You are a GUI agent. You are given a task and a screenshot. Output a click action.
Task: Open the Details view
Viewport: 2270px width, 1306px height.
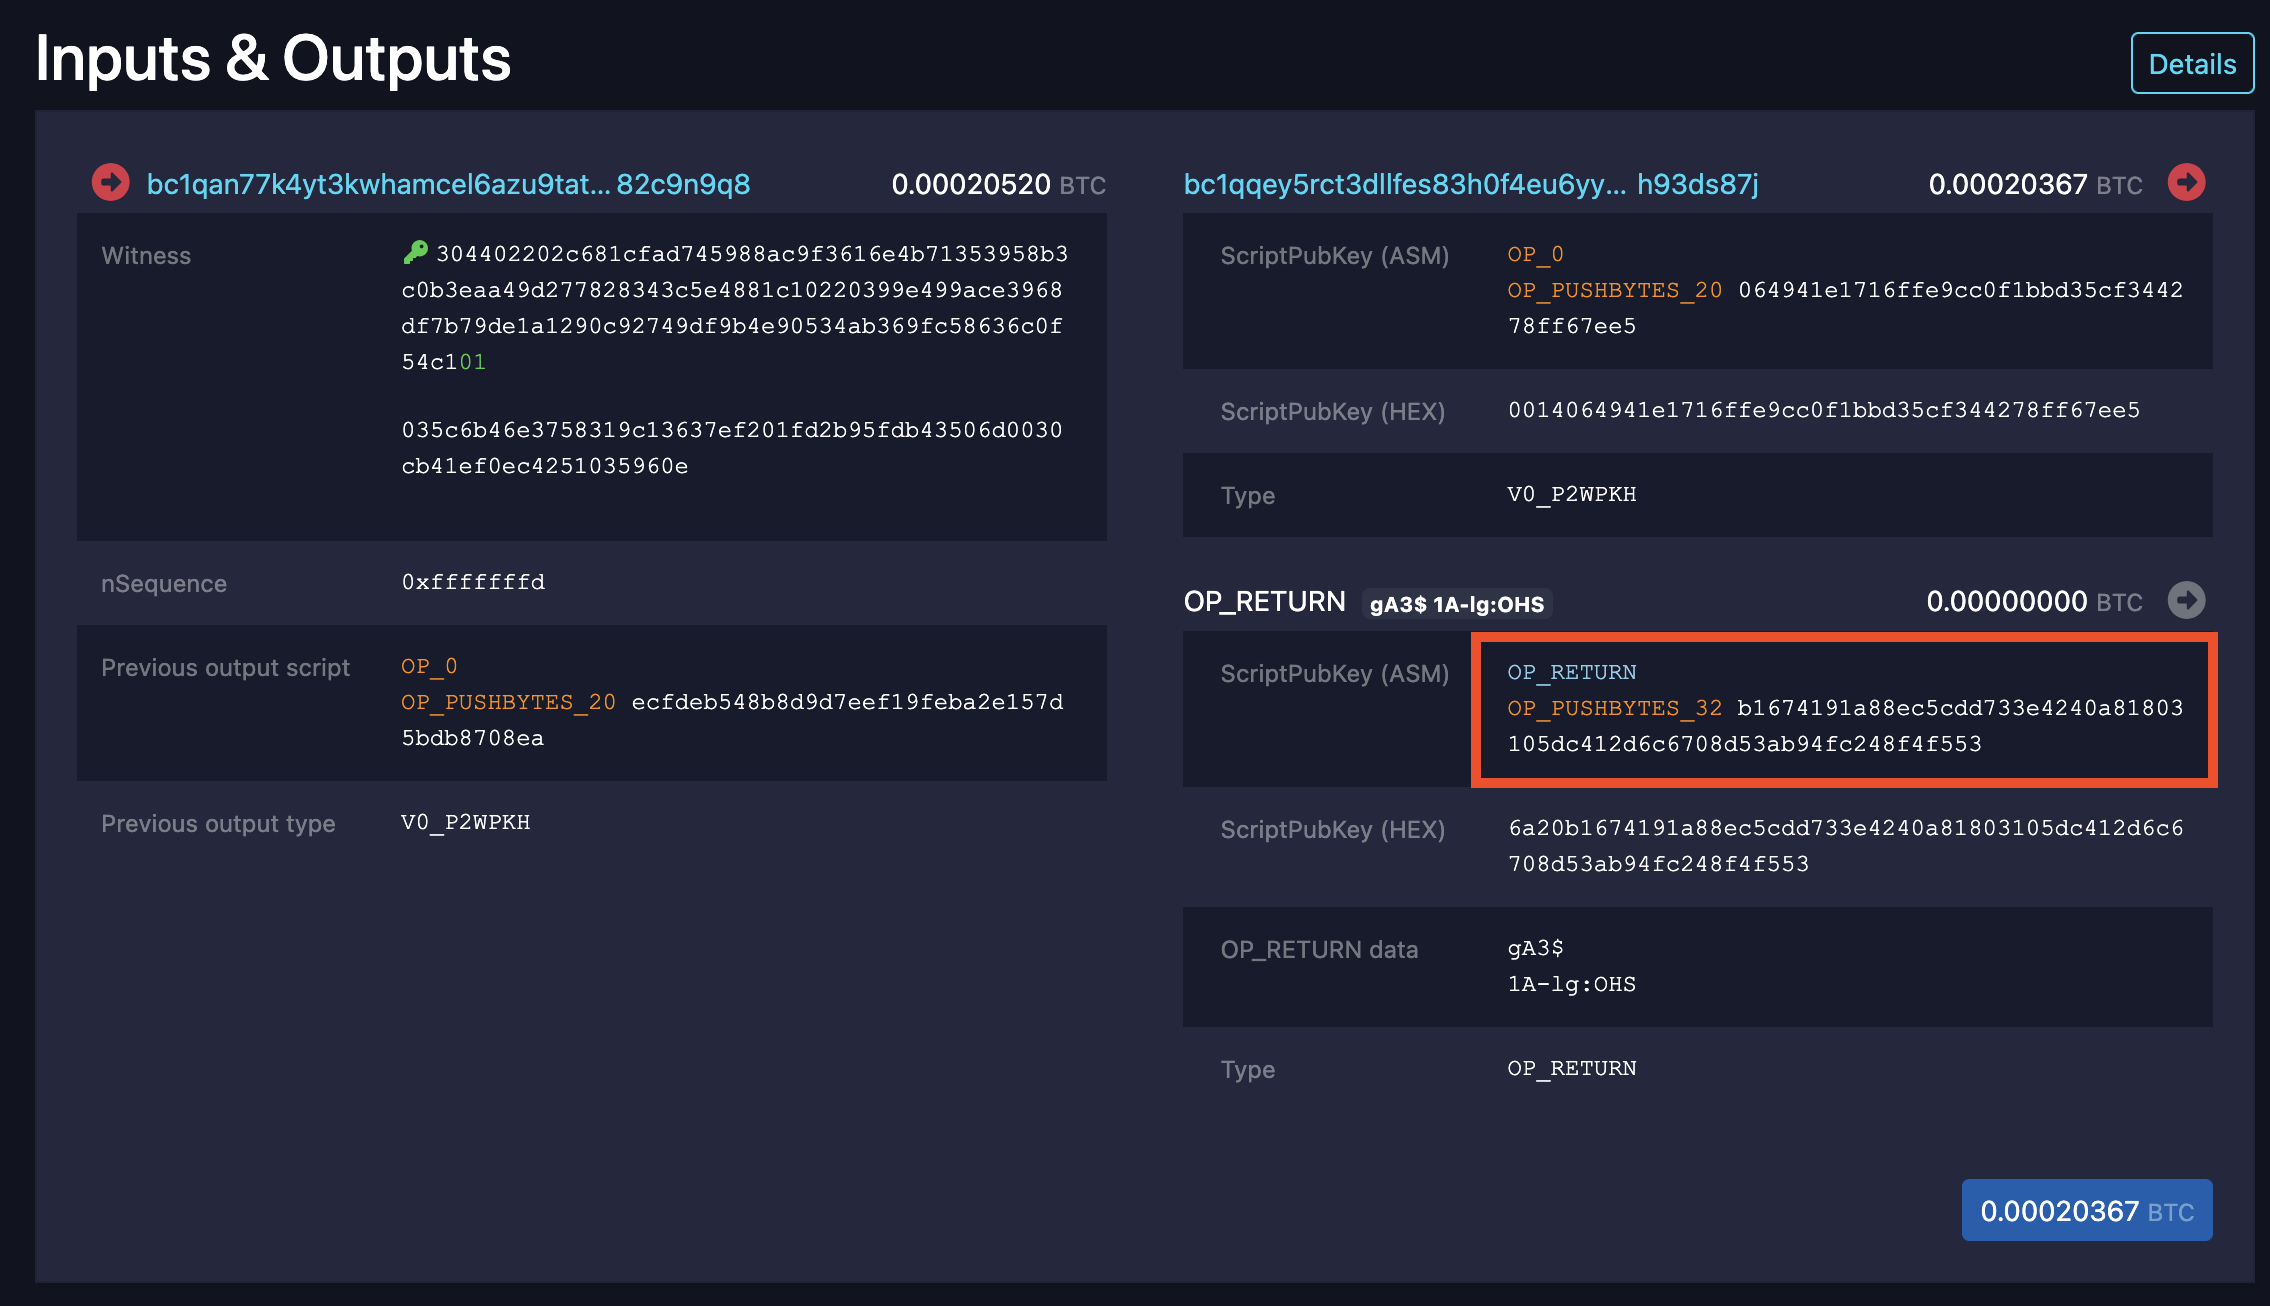pyautogui.click(x=2192, y=63)
